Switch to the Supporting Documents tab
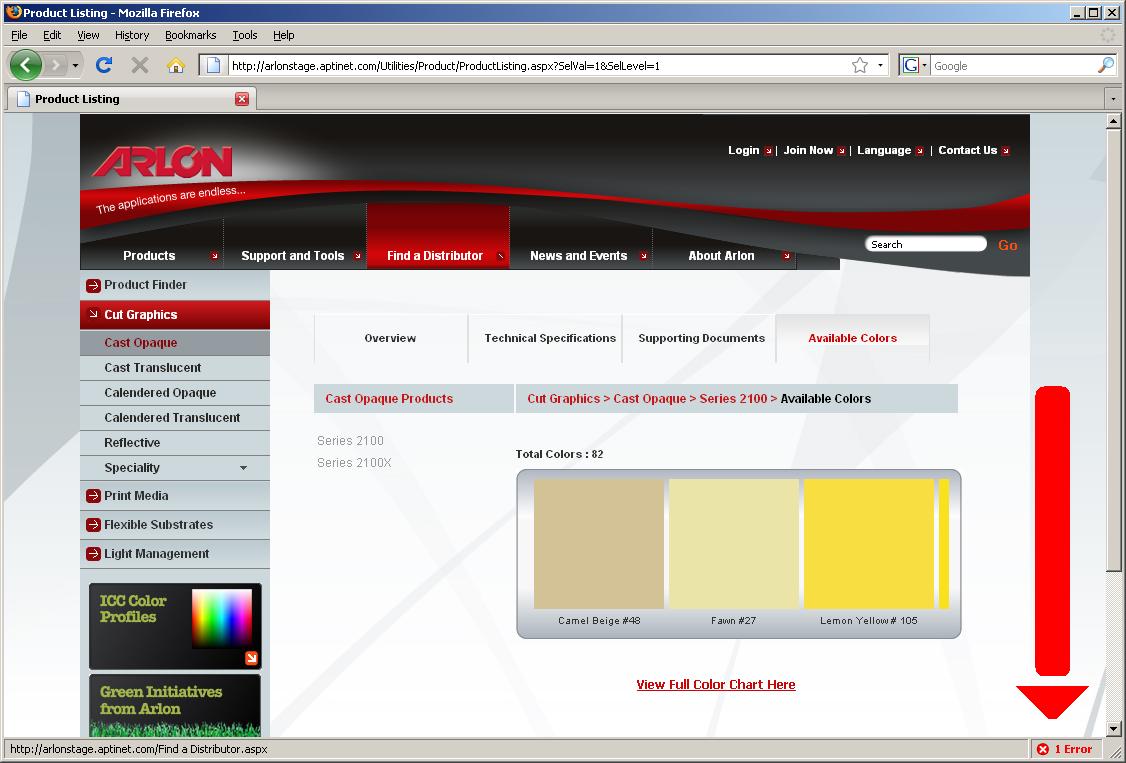 pyautogui.click(x=699, y=338)
